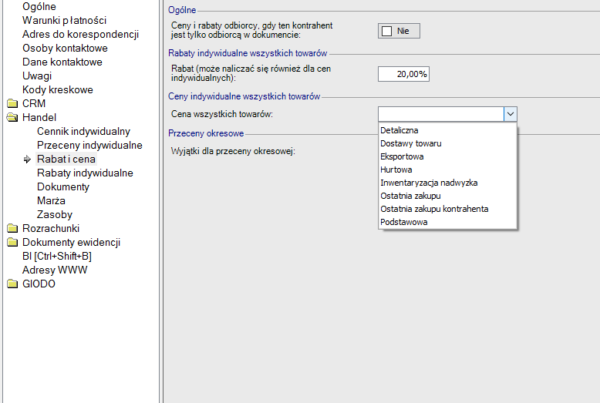Image resolution: width=600 pixels, height=403 pixels.
Task: Click the Wyjątki dla przeceny okresowej label
Action: tap(233, 151)
